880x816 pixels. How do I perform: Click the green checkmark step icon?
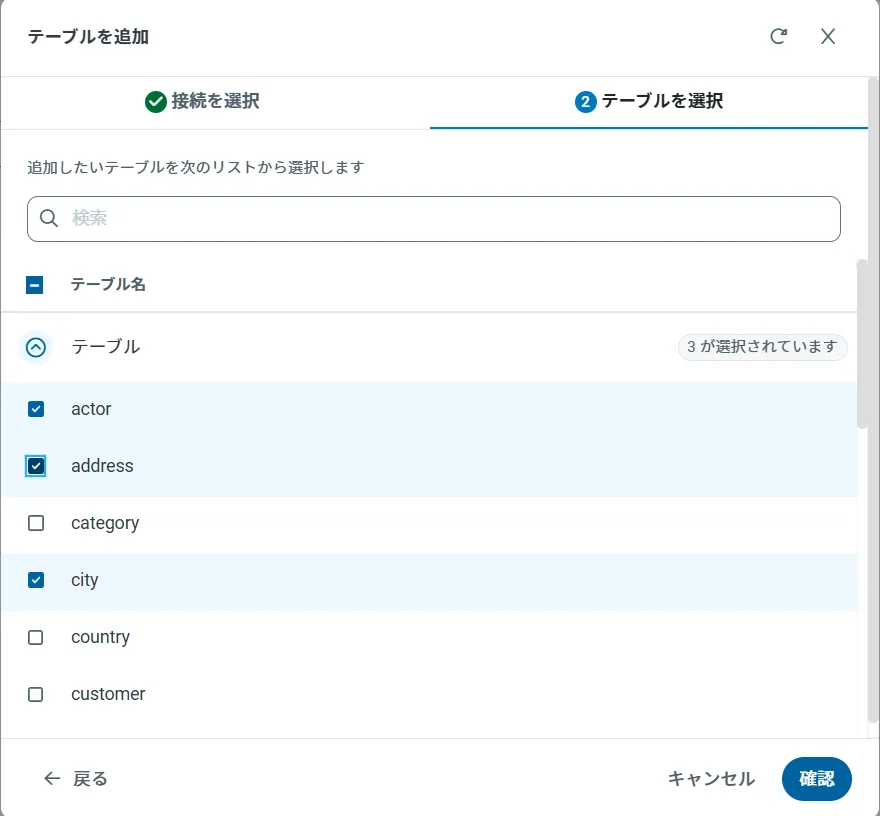click(x=155, y=101)
